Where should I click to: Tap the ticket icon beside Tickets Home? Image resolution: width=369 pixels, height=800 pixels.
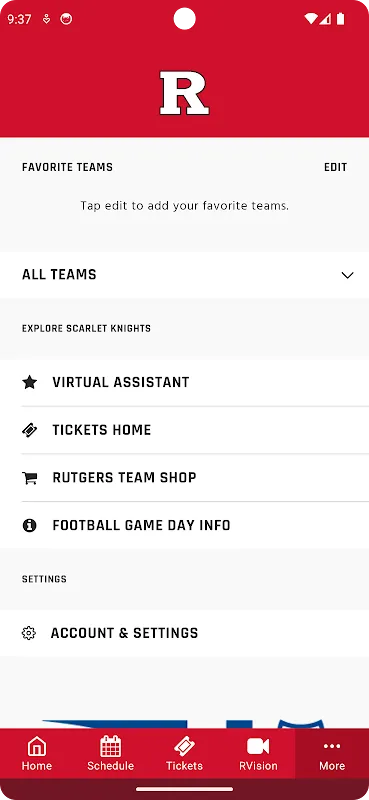[x=30, y=430]
